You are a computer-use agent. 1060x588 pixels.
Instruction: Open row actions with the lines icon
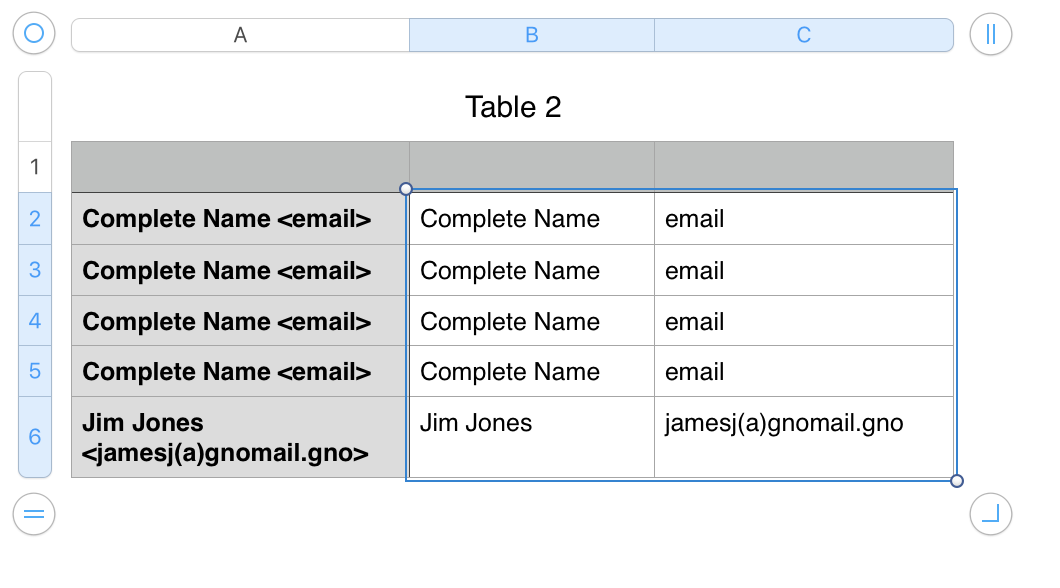coord(33,514)
